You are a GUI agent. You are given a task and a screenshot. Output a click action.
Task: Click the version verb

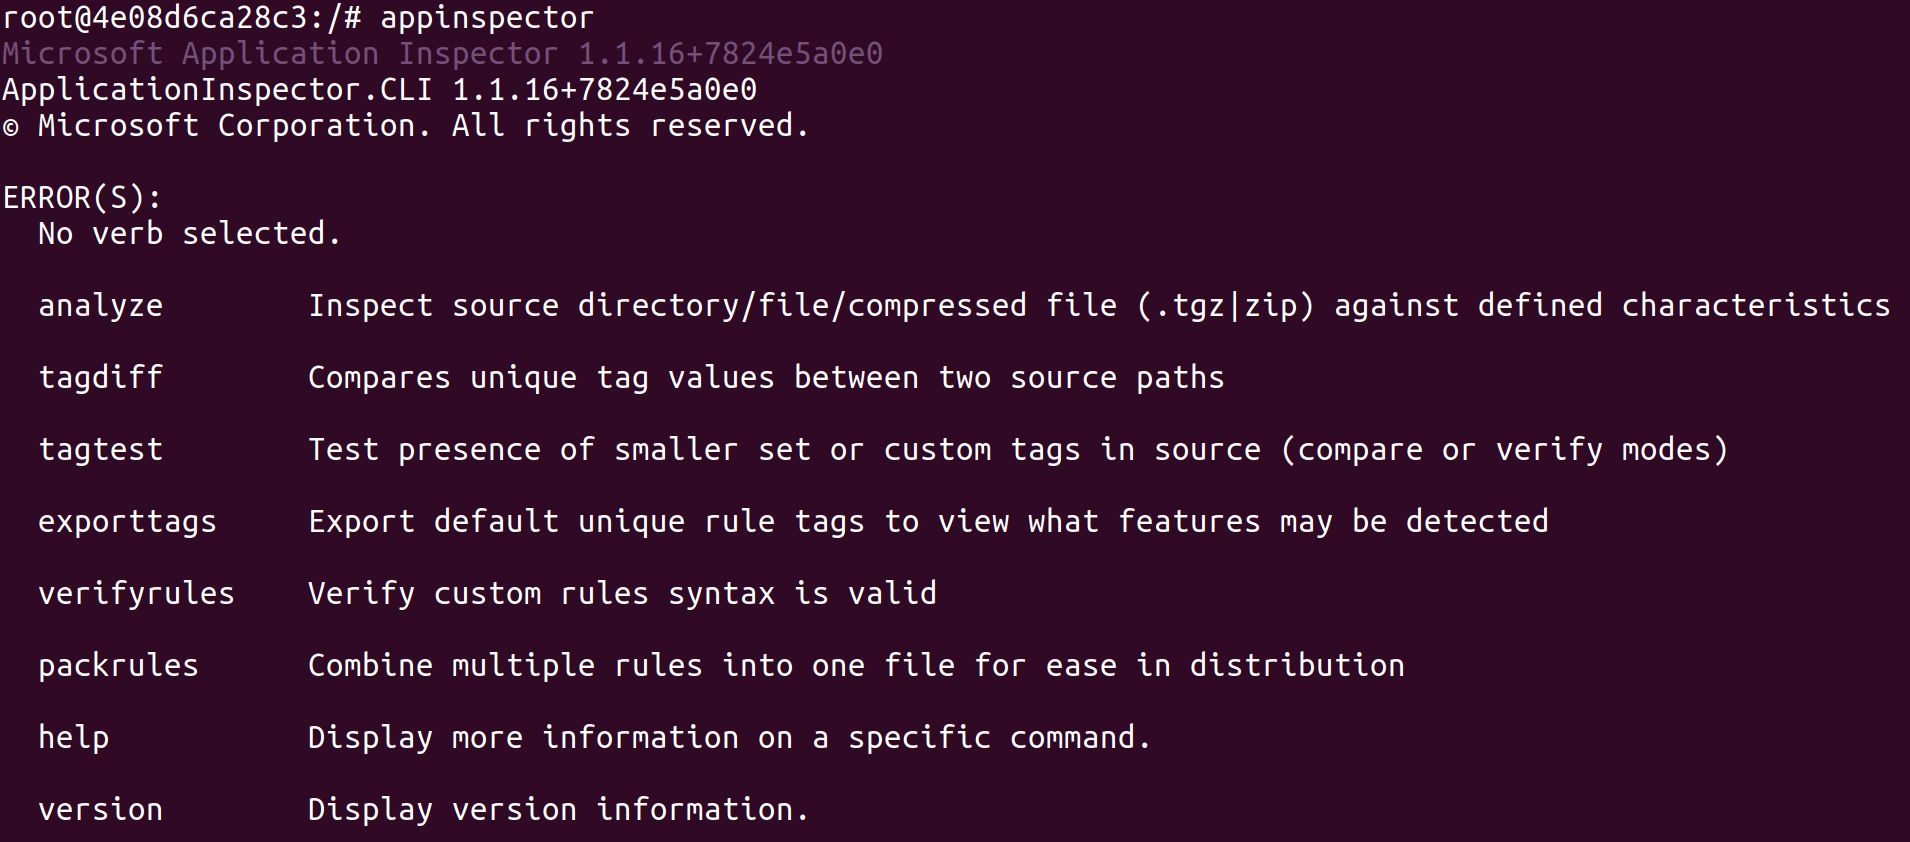(100, 810)
